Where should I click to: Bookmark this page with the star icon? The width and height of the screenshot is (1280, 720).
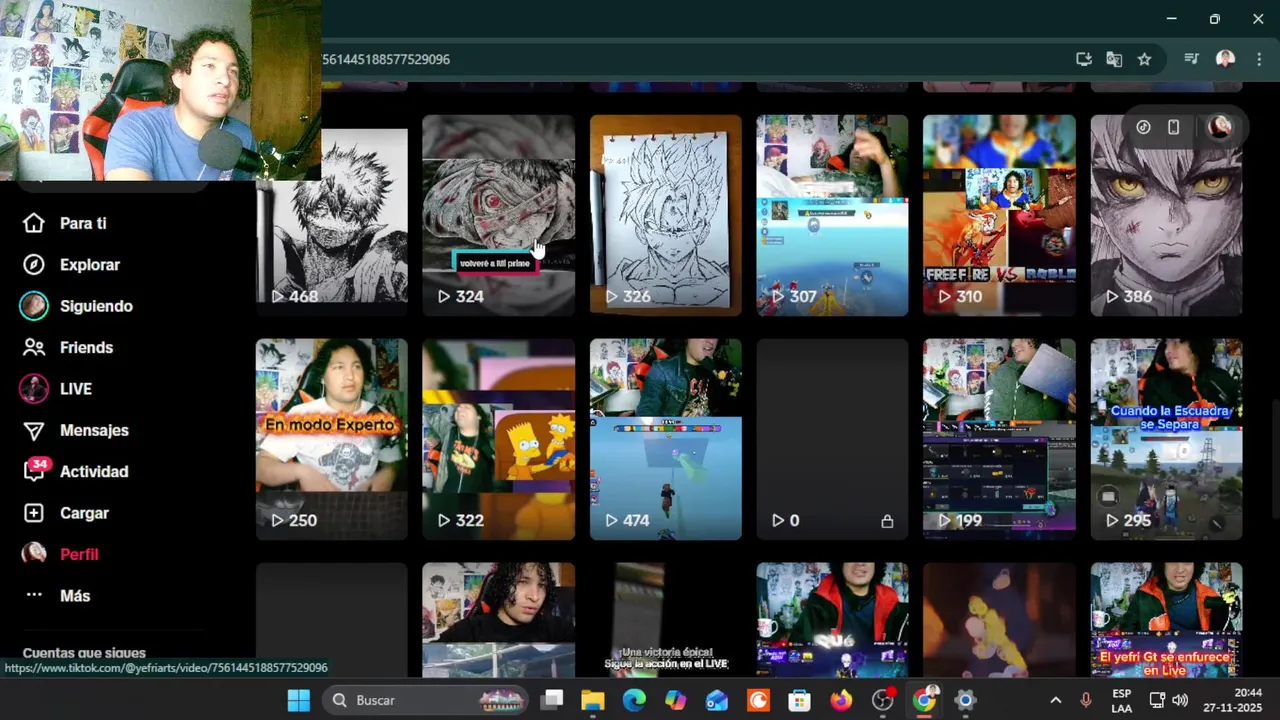[1144, 59]
